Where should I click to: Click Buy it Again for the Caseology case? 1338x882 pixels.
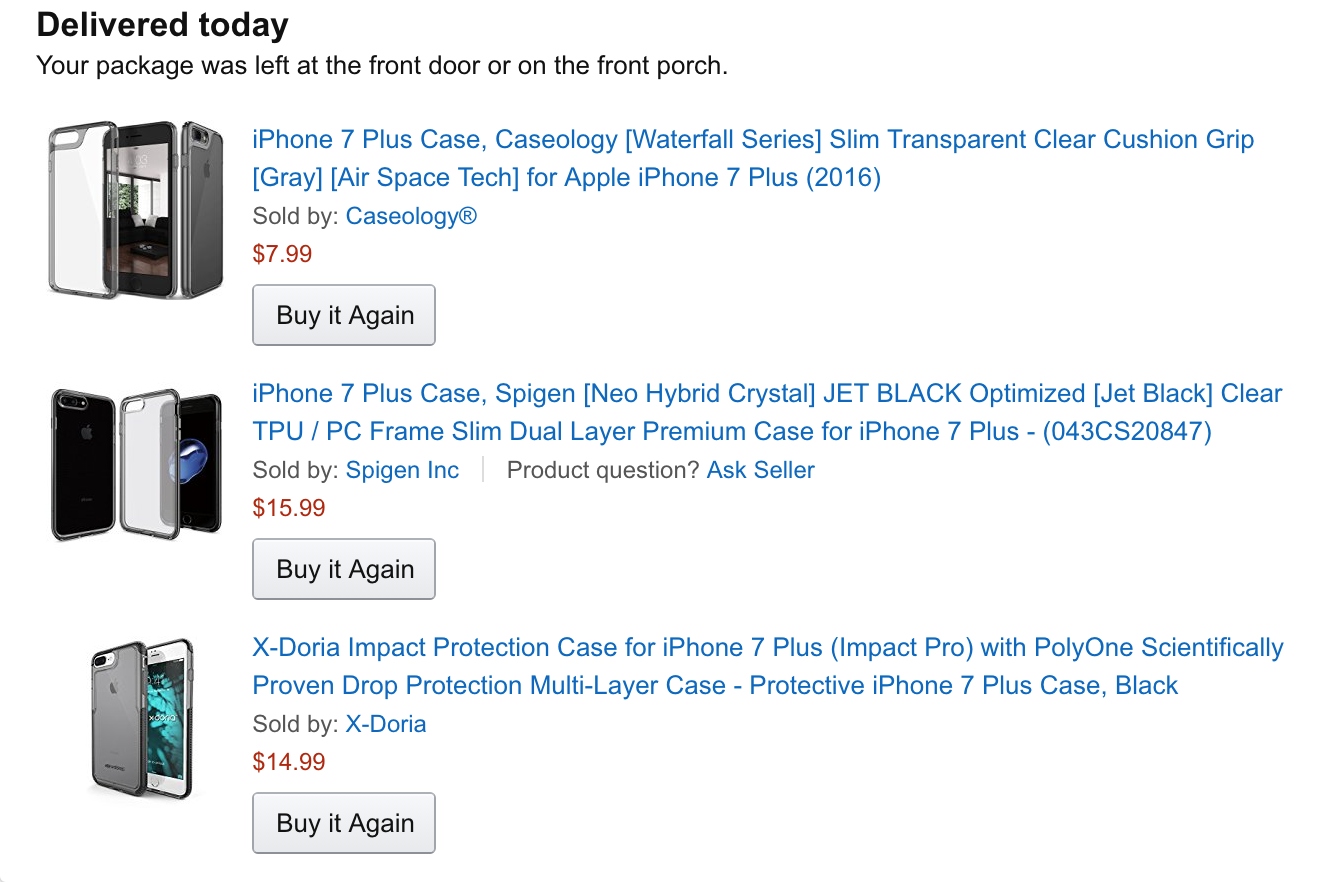pyautogui.click(x=344, y=315)
